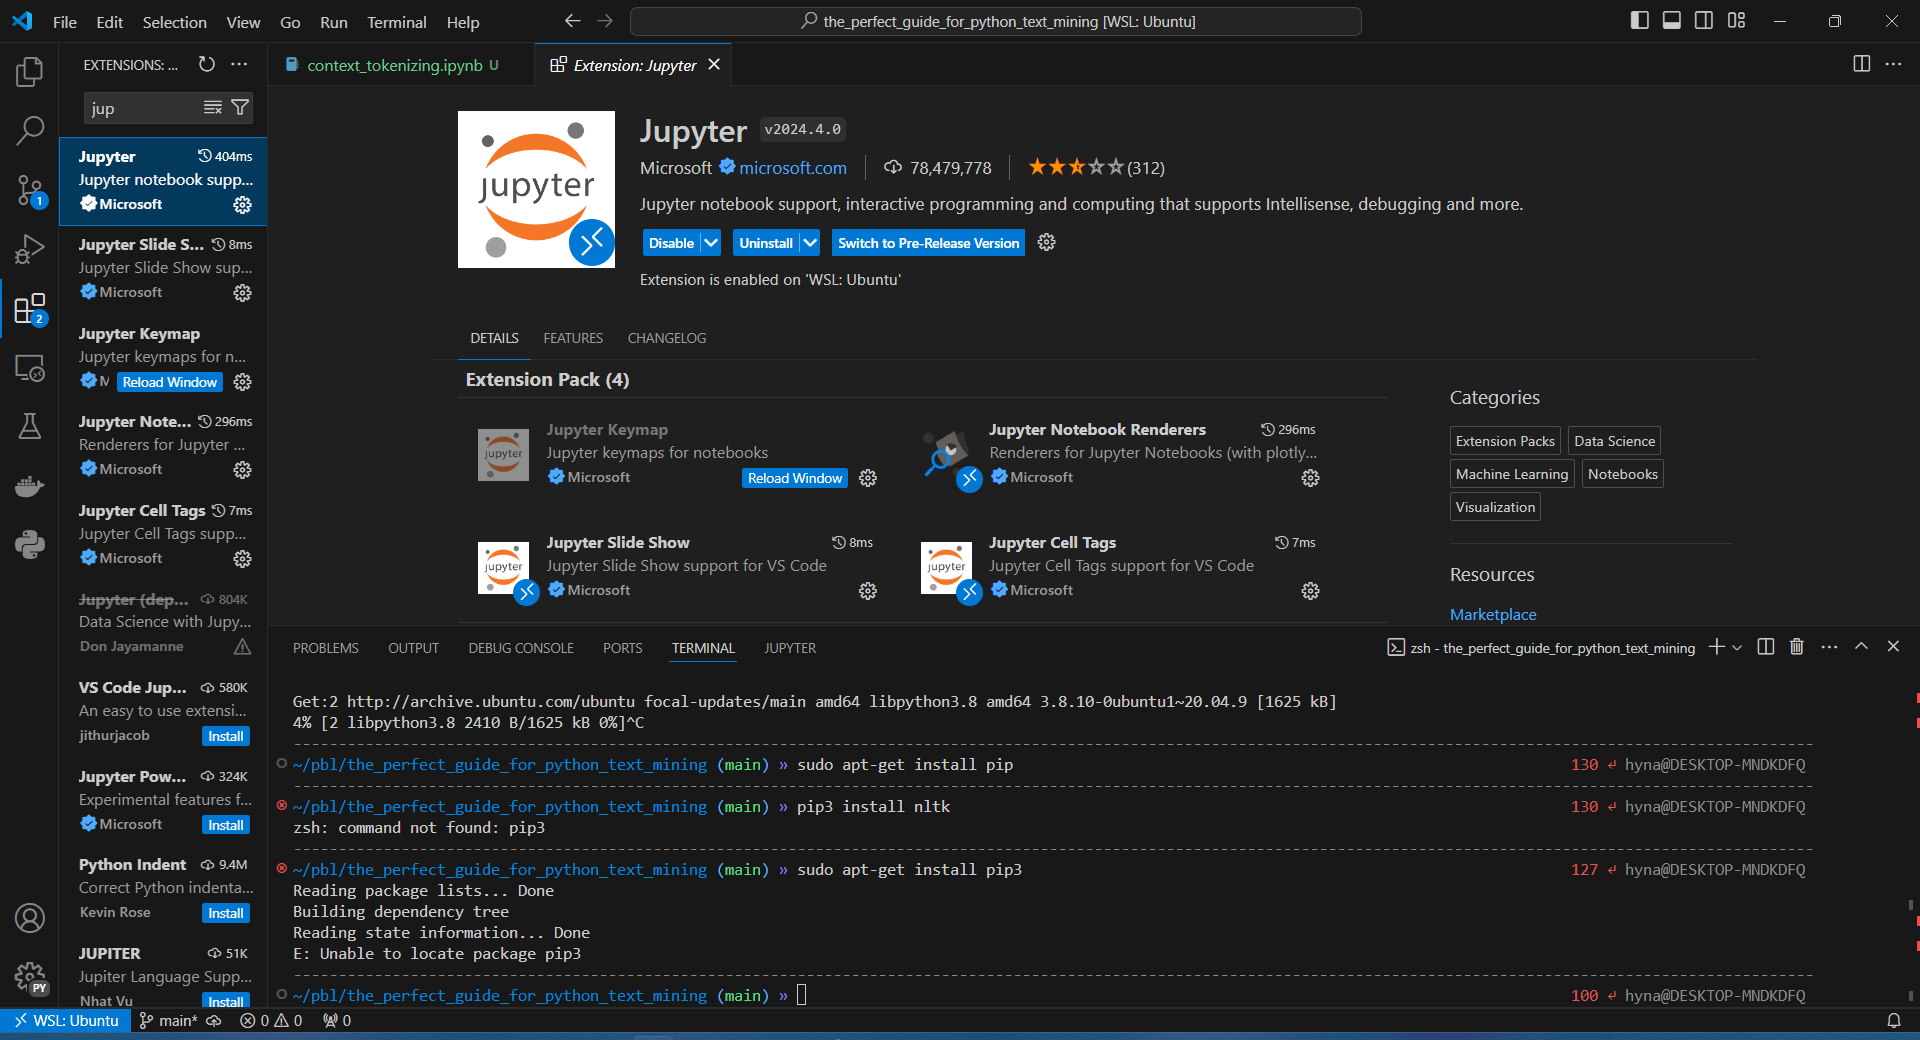The width and height of the screenshot is (1920, 1040).
Task: Click the Disable extension button
Action: tap(671, 243)
